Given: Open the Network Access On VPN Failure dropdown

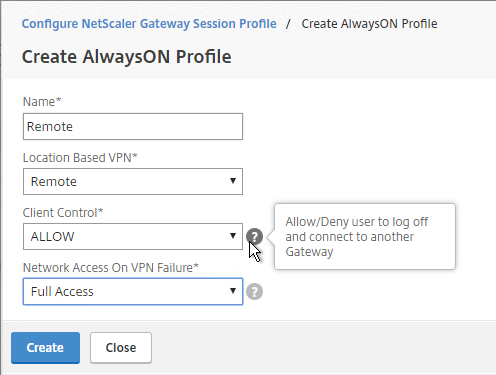Looking at the screenshot, I should tap(133, 292).
